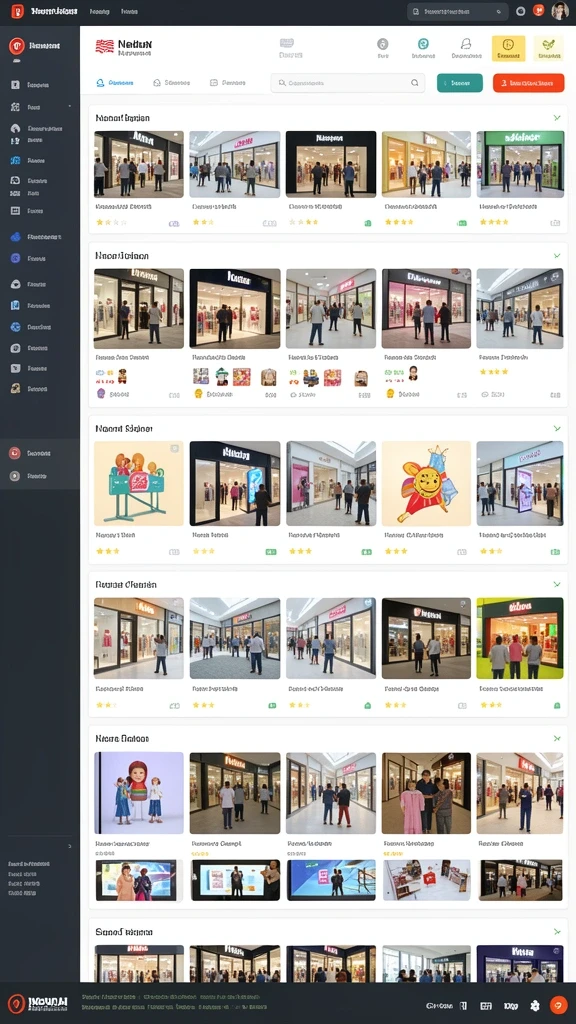
Task: Click the orange notification badge beside the avatar
Action: click(x=539, y=10)
